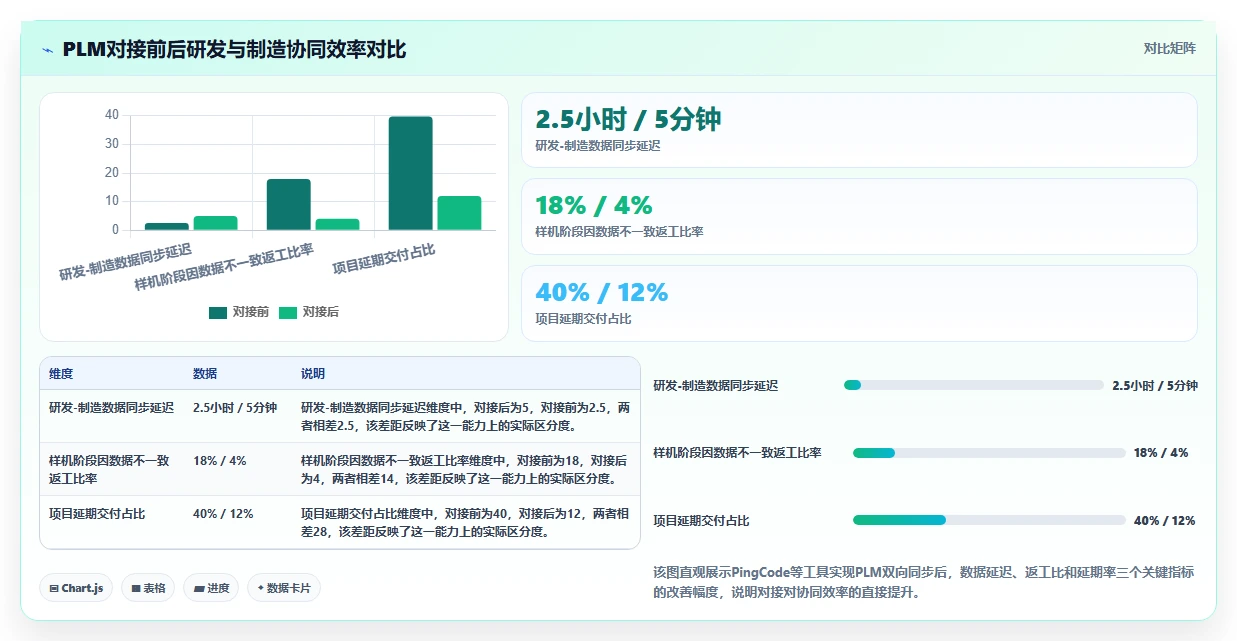The image size is (1237, 641).
Task: Click the Chart.js tag chip
Action: click(76, 588)
